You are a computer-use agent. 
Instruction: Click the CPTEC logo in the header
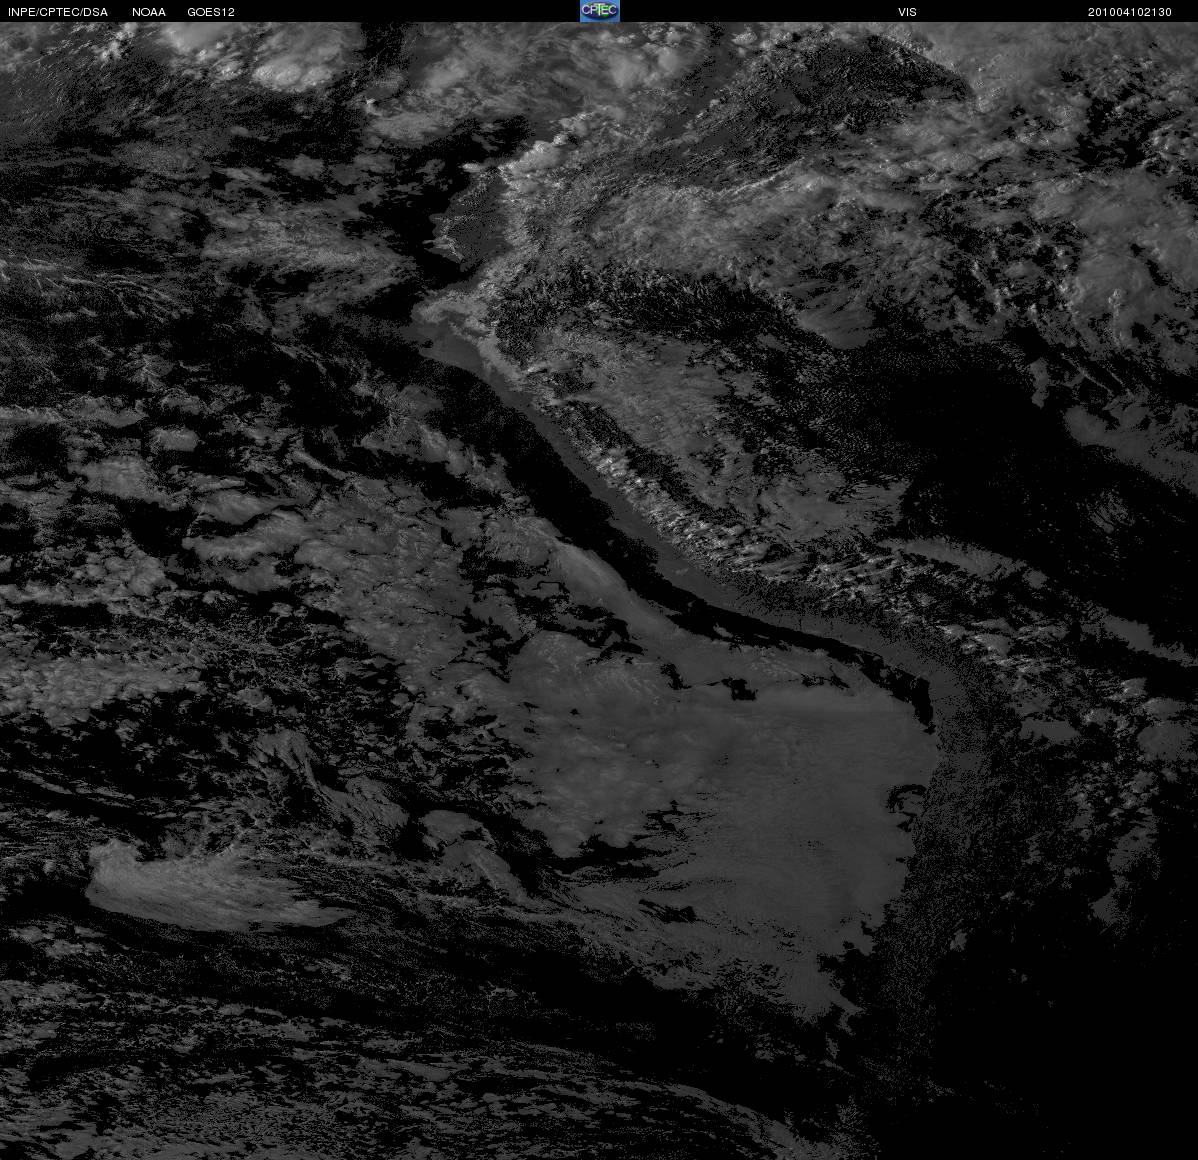click(600, 11)
